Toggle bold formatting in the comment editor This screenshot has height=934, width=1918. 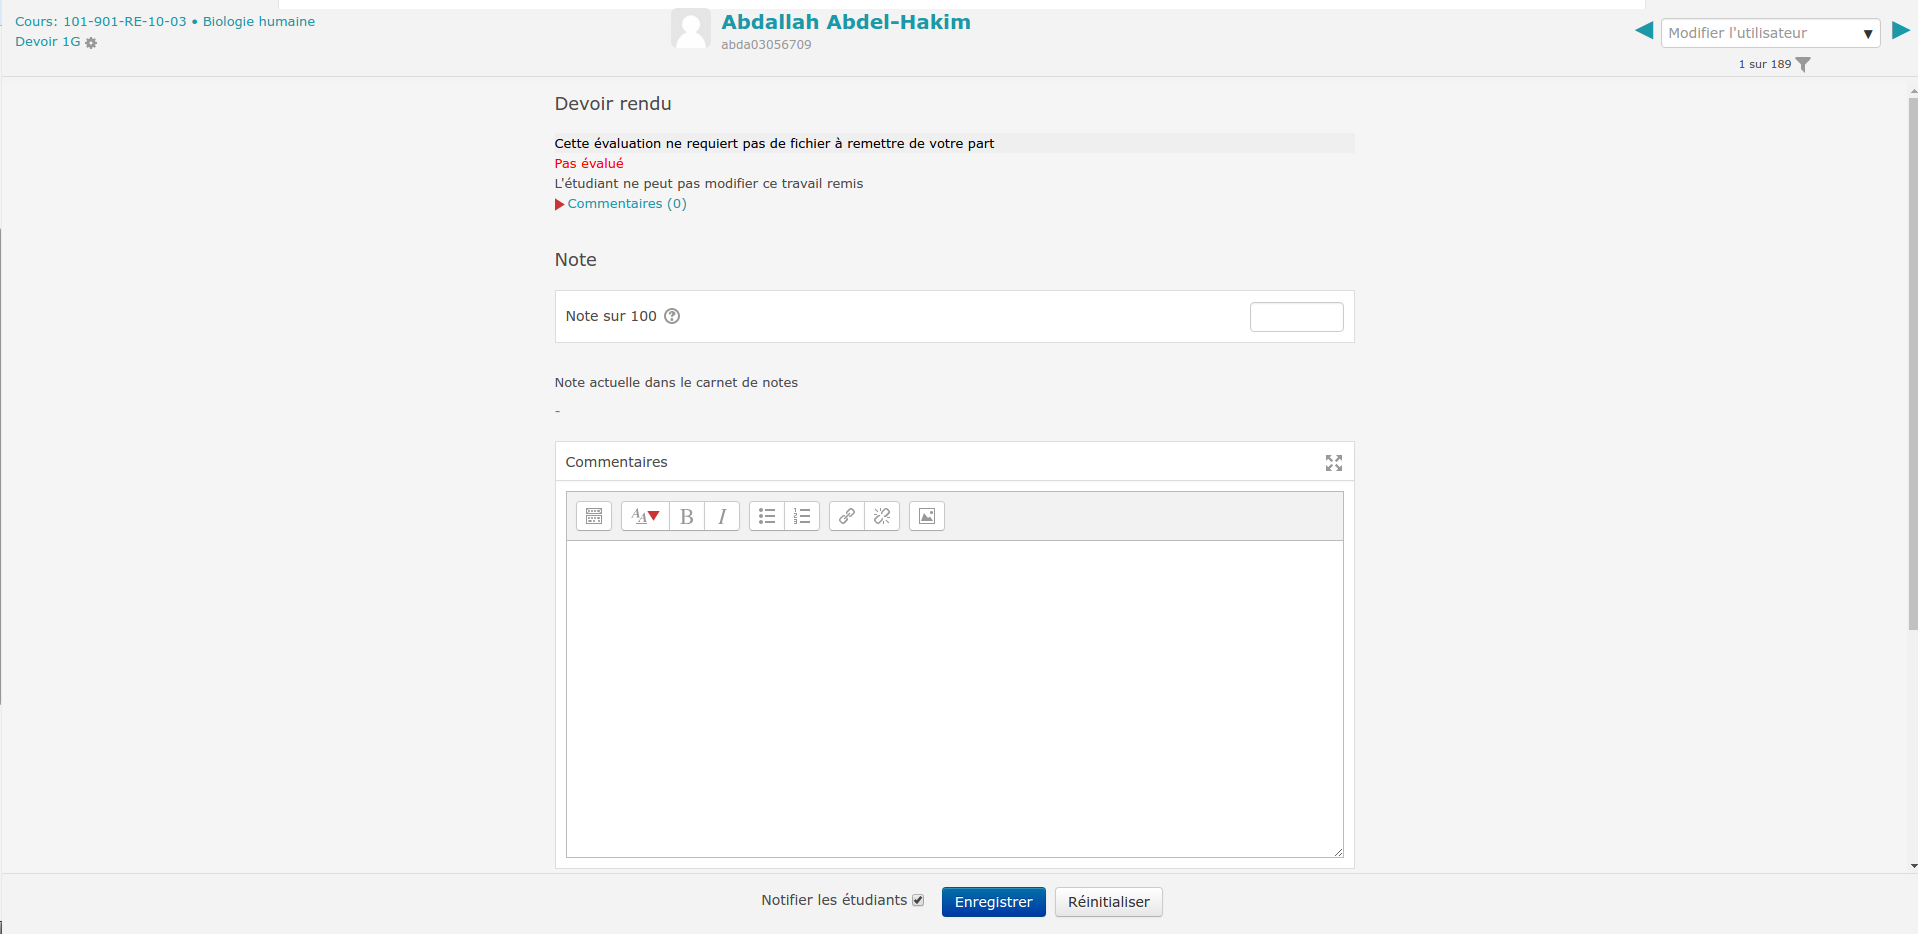point(687,516)
